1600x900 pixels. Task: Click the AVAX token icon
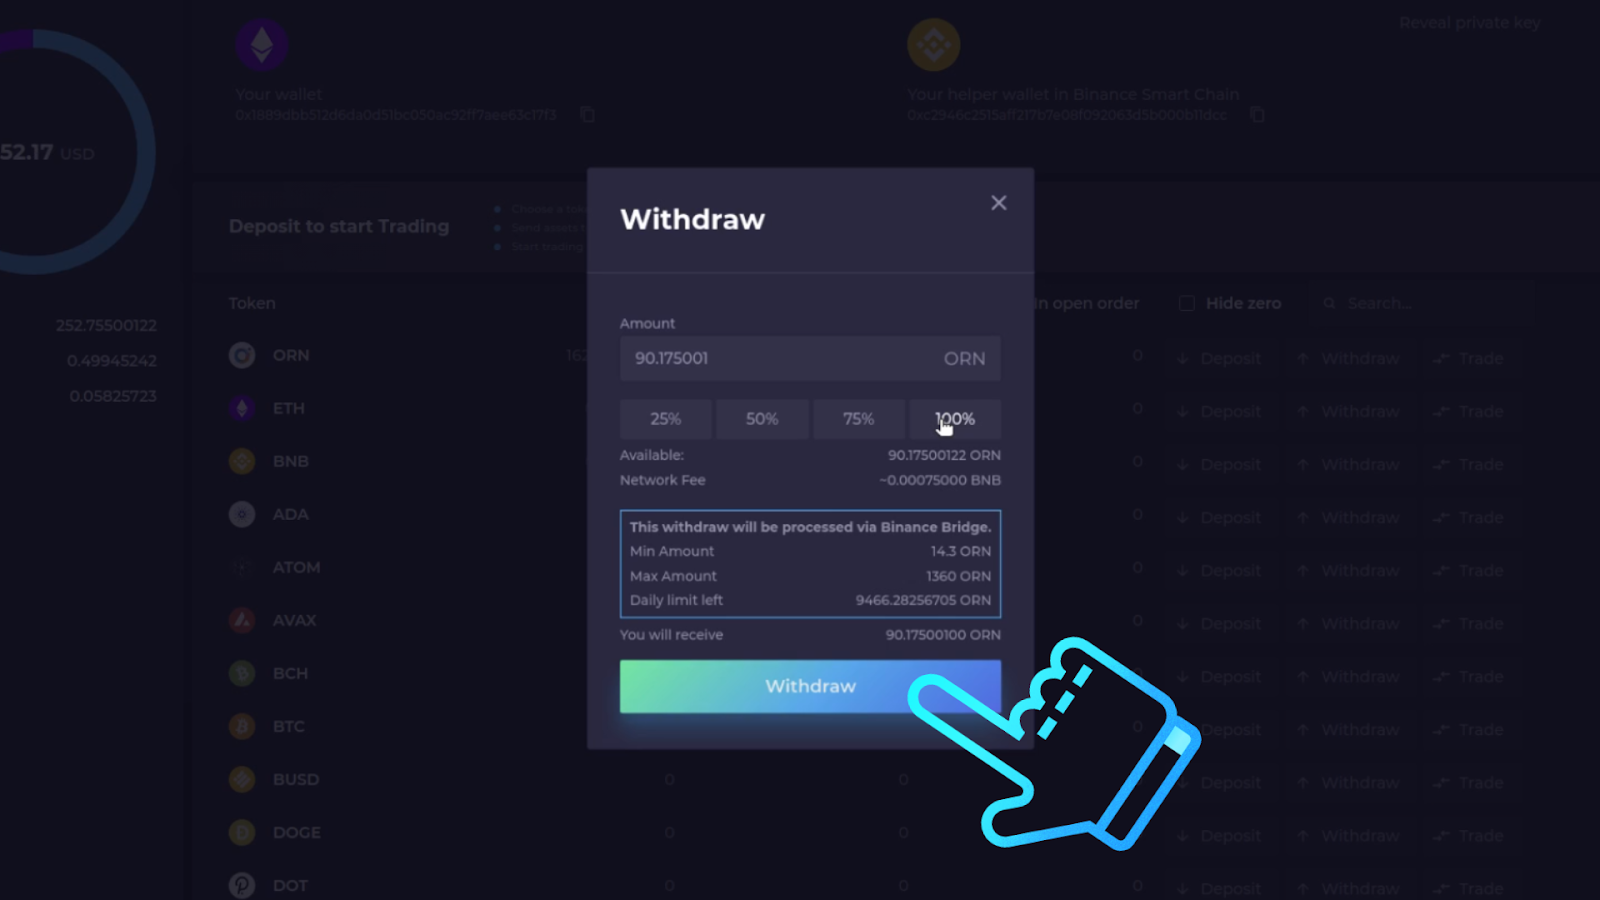242,620
